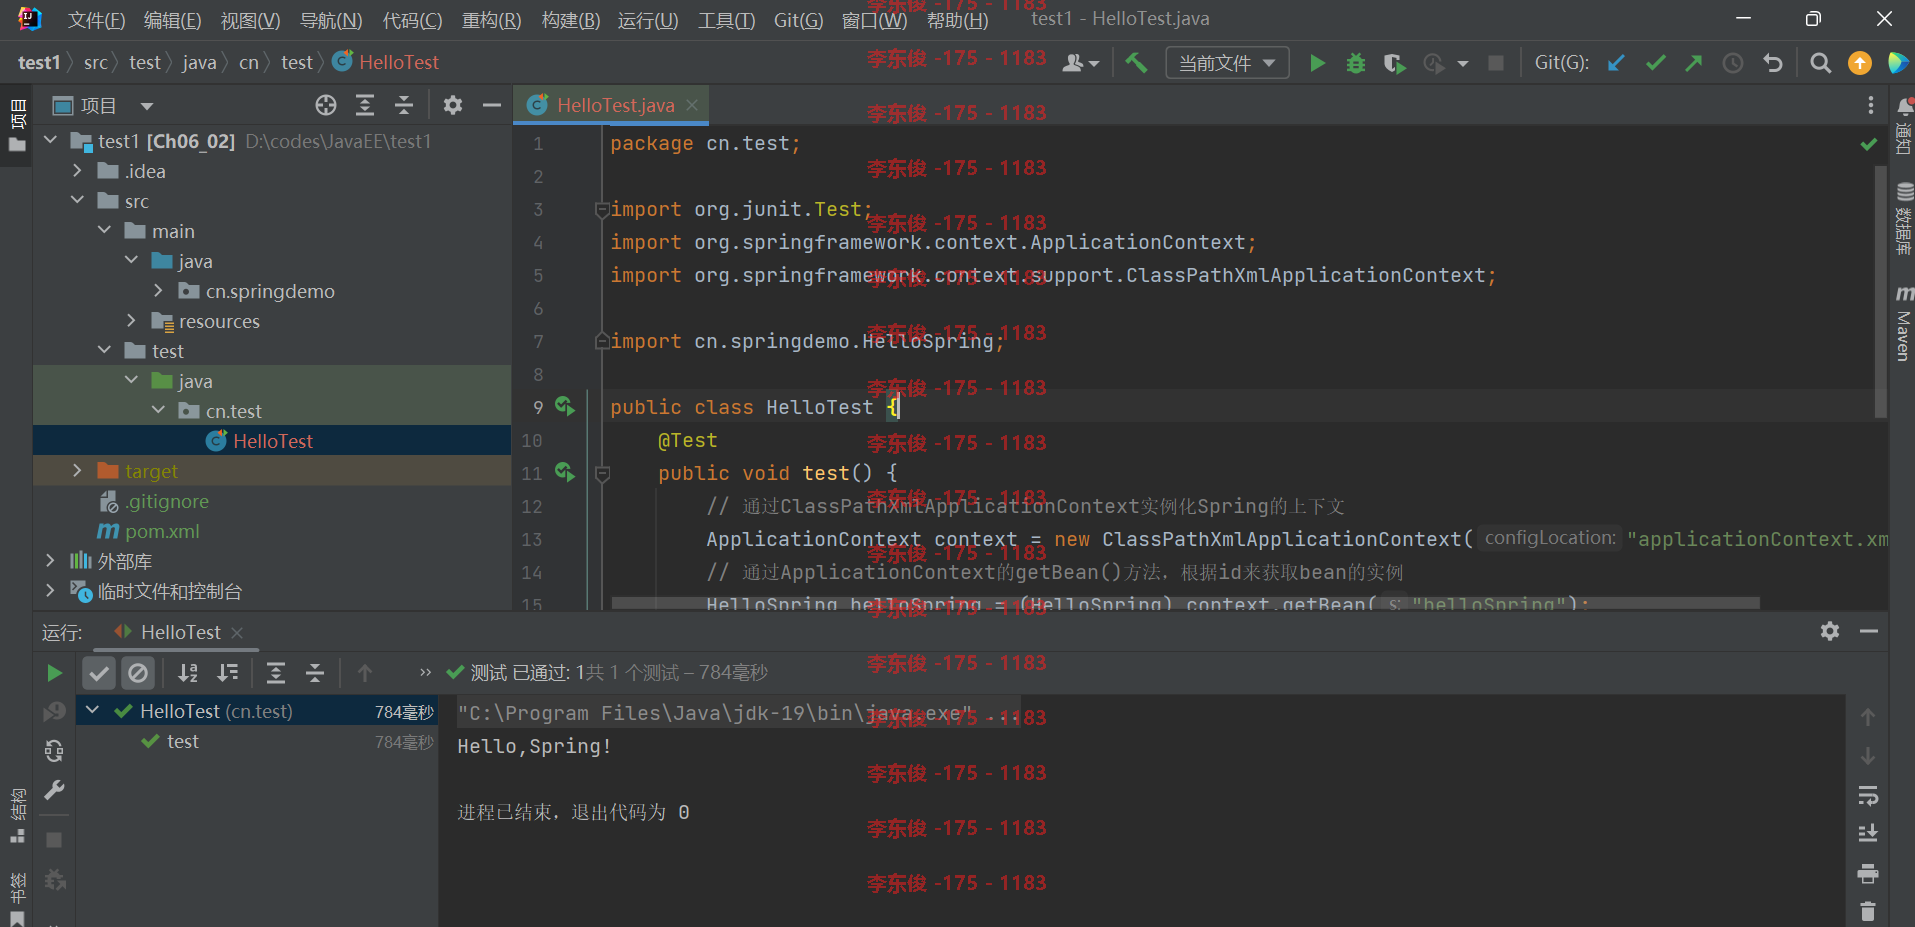Click HelloTest in the breadcrumb path
1915x927 pixels.
point(399,62)
